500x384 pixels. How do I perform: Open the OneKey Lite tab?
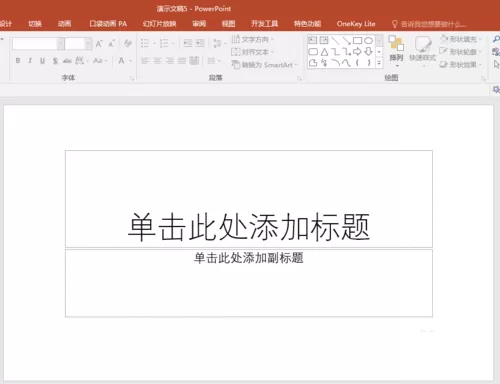[x=356, y=24]
